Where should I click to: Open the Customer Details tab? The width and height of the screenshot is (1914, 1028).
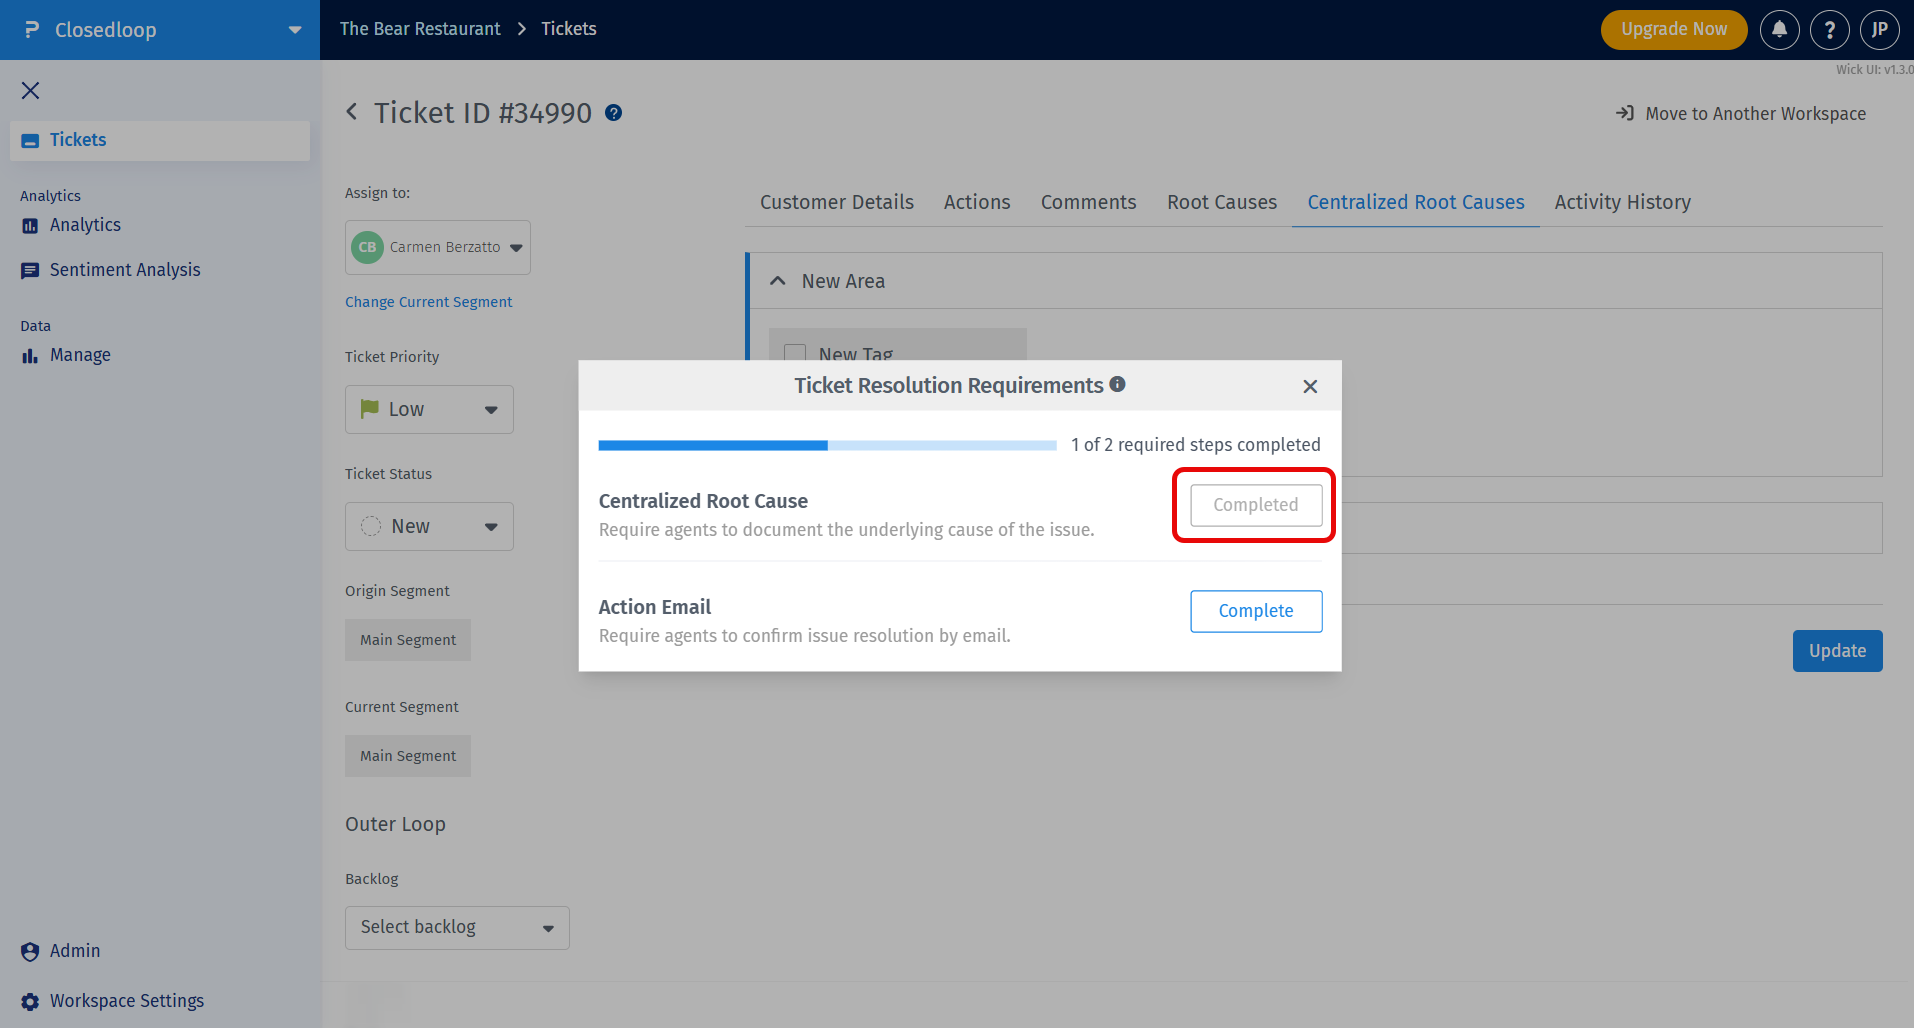click(x=836, y=202)
